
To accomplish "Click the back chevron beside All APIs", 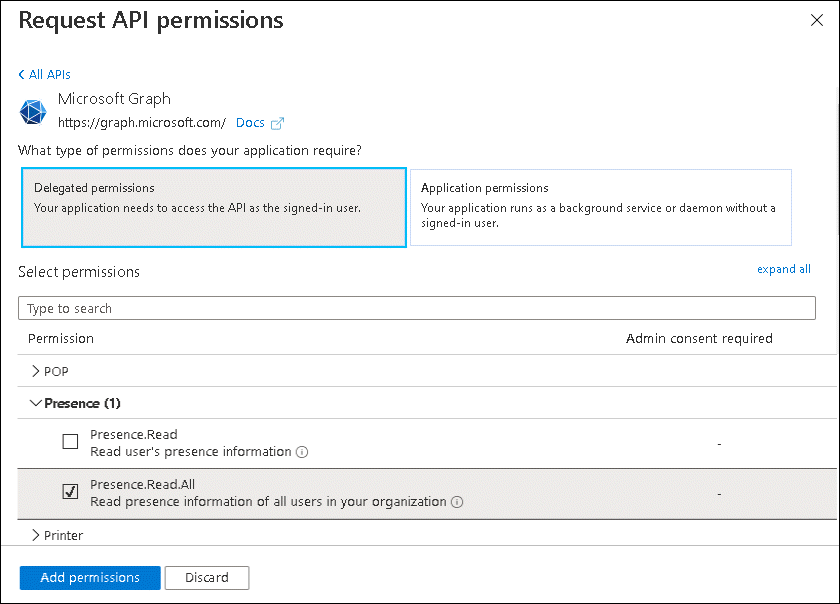I will point(21,75).
